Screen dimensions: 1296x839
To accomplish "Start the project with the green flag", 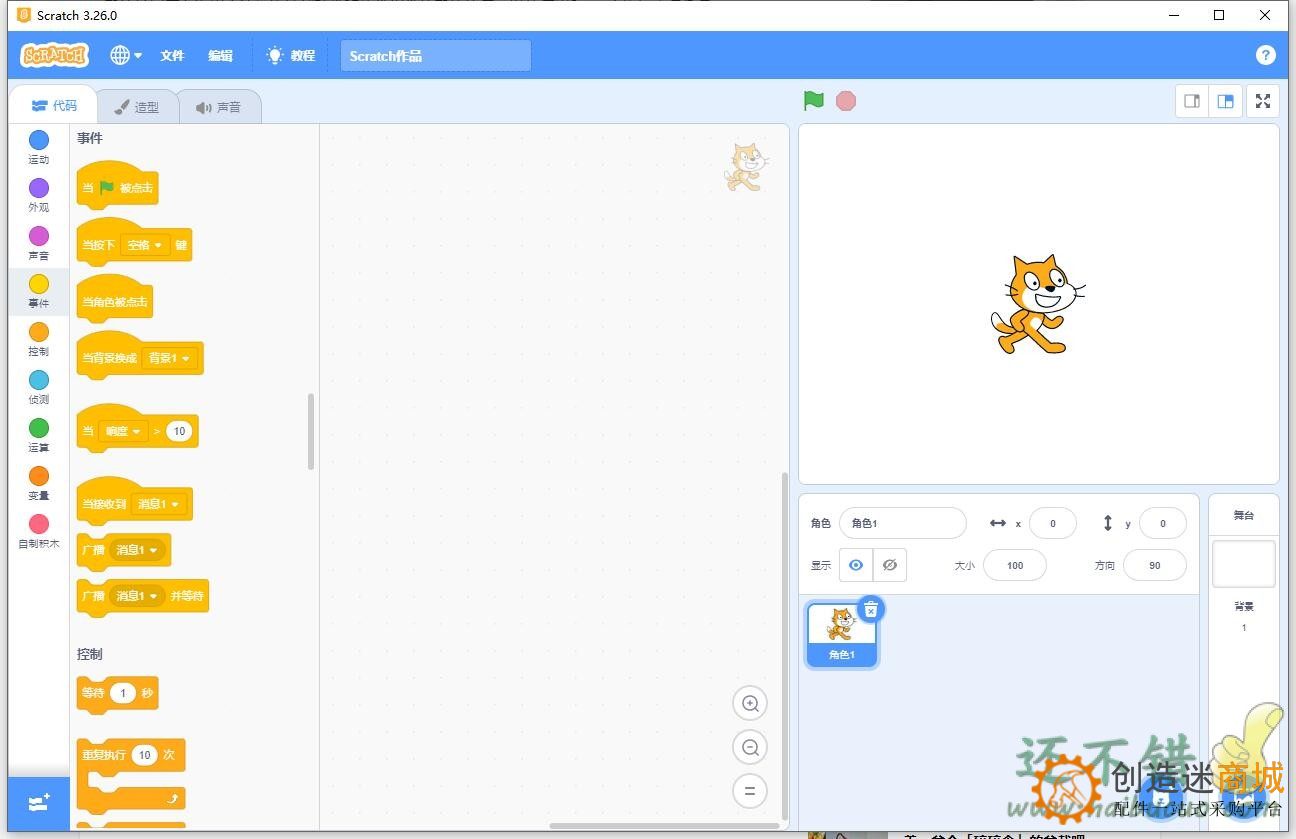I will (x=812, y=100).
